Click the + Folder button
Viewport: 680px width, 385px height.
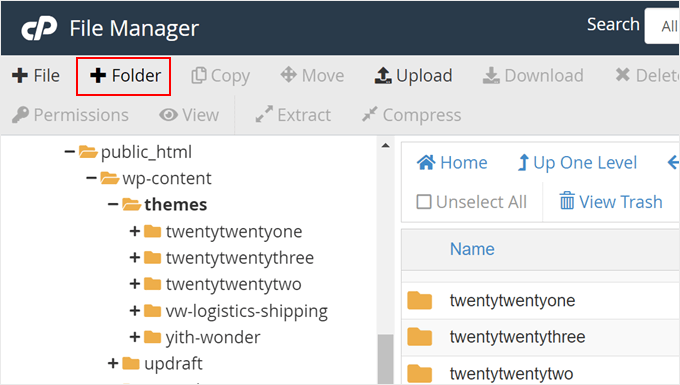point(125,75)
